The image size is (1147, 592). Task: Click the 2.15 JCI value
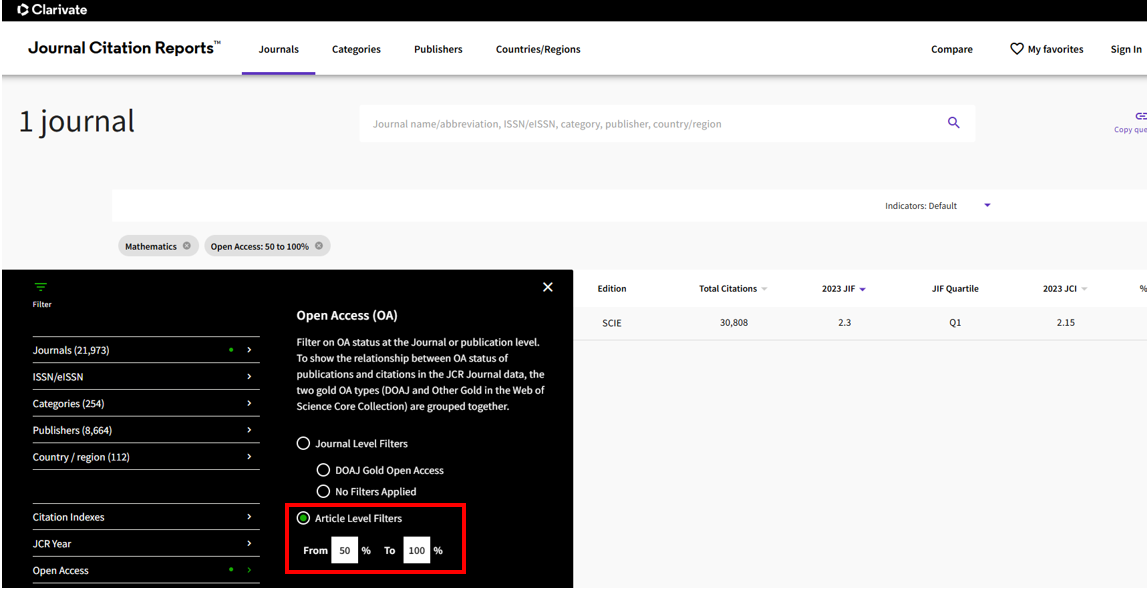tap(1066, 323)
